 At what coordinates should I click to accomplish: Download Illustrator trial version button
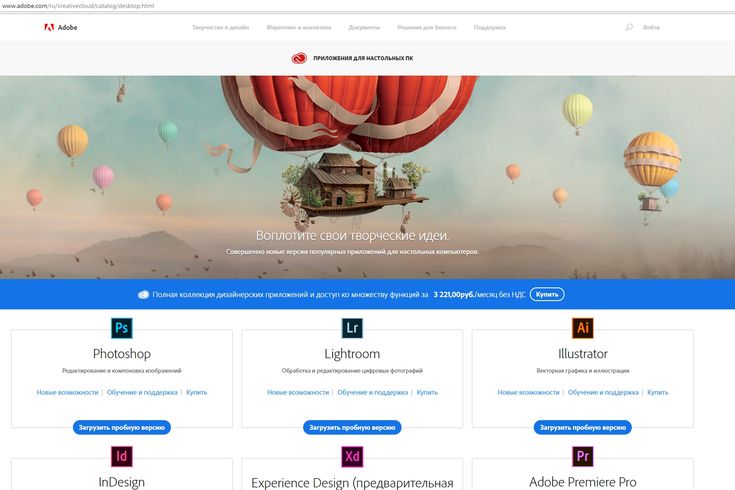click(x=583, y=428)
